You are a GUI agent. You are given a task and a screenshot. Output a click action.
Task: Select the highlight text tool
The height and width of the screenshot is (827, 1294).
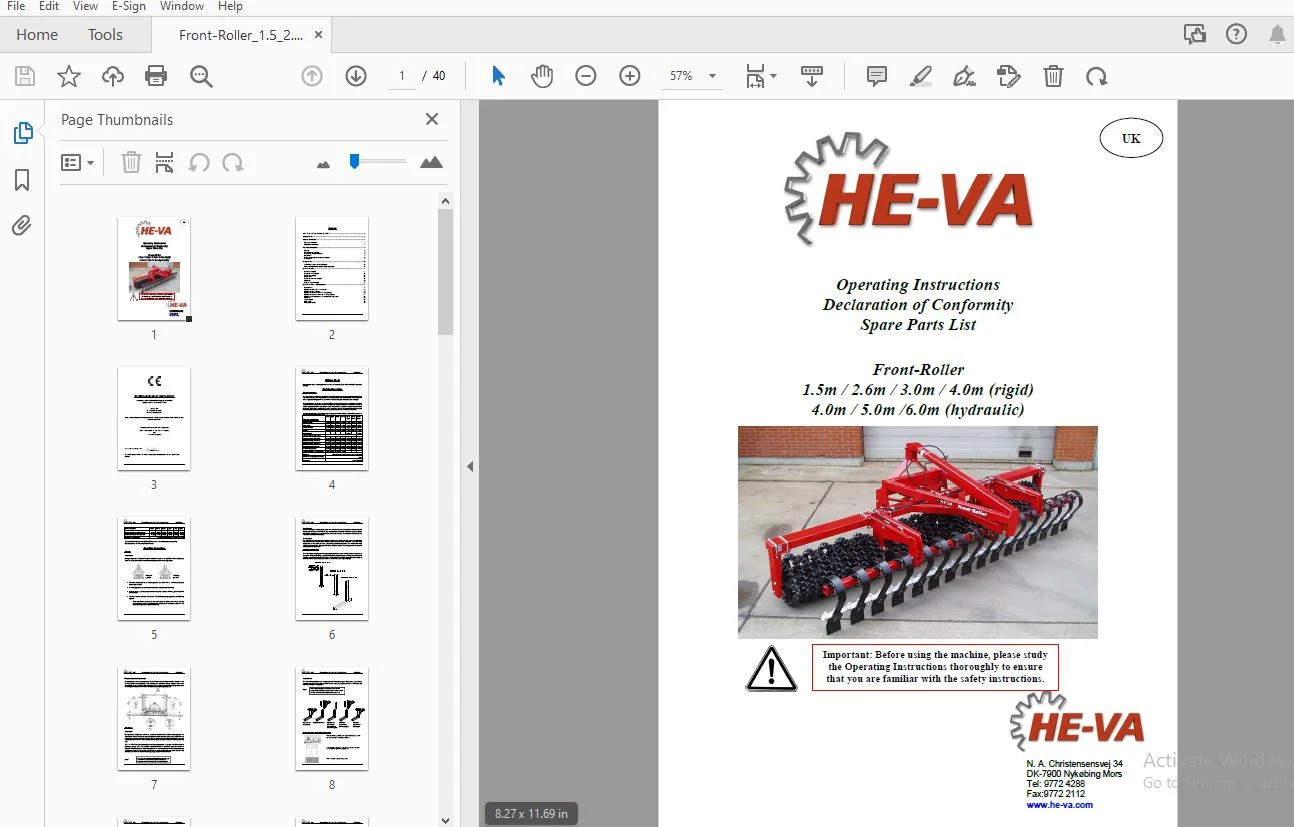pos(921,76)
